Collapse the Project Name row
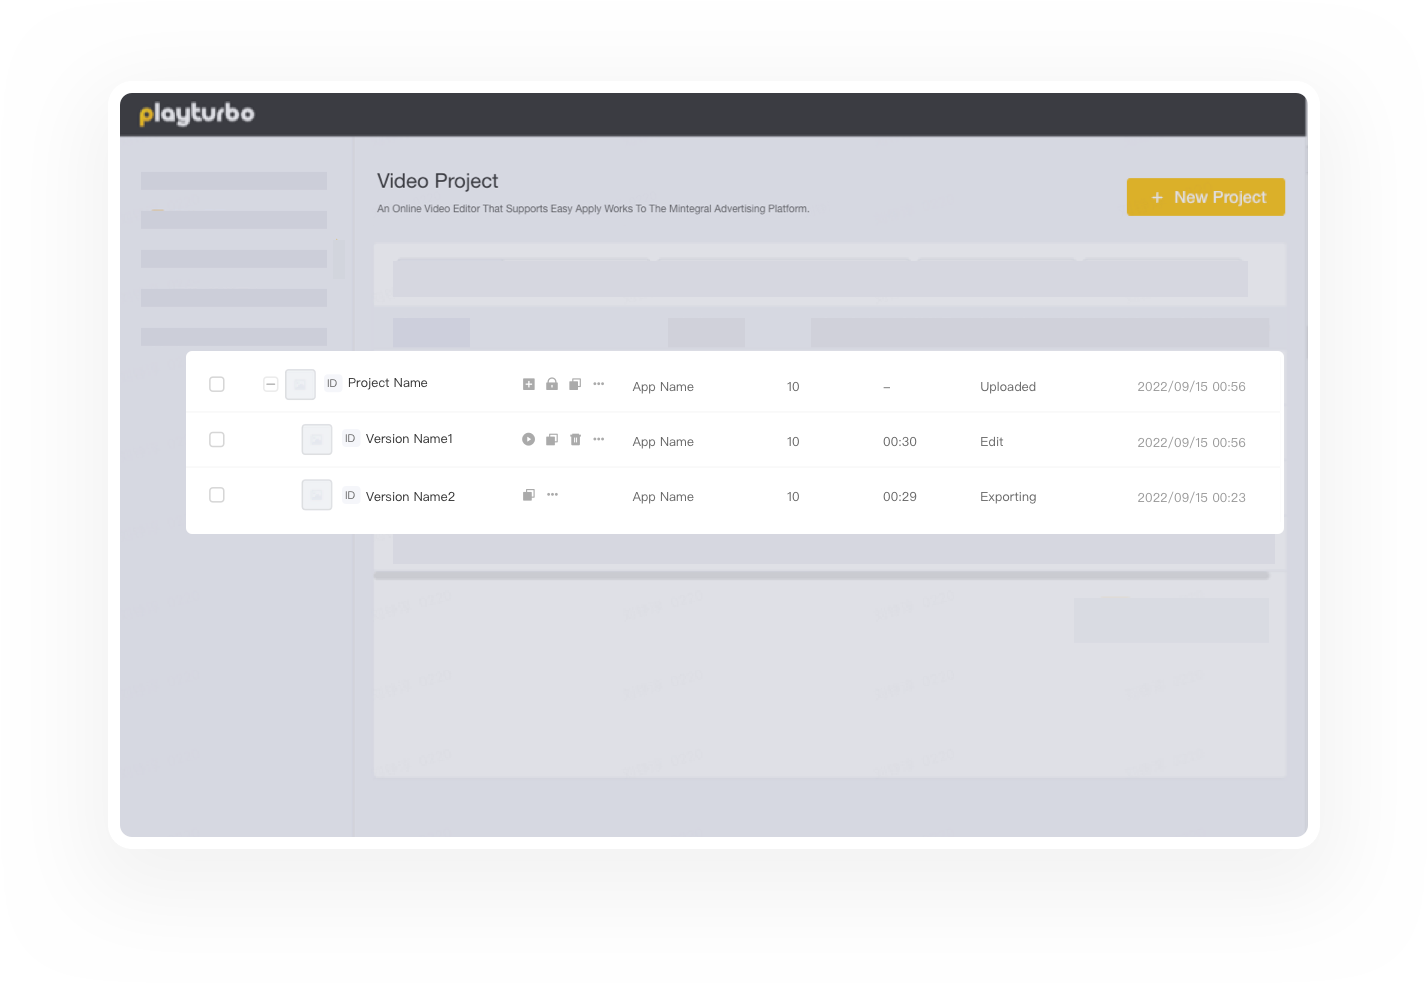Viewport: 1428px width, 984px height. point(270,384)
